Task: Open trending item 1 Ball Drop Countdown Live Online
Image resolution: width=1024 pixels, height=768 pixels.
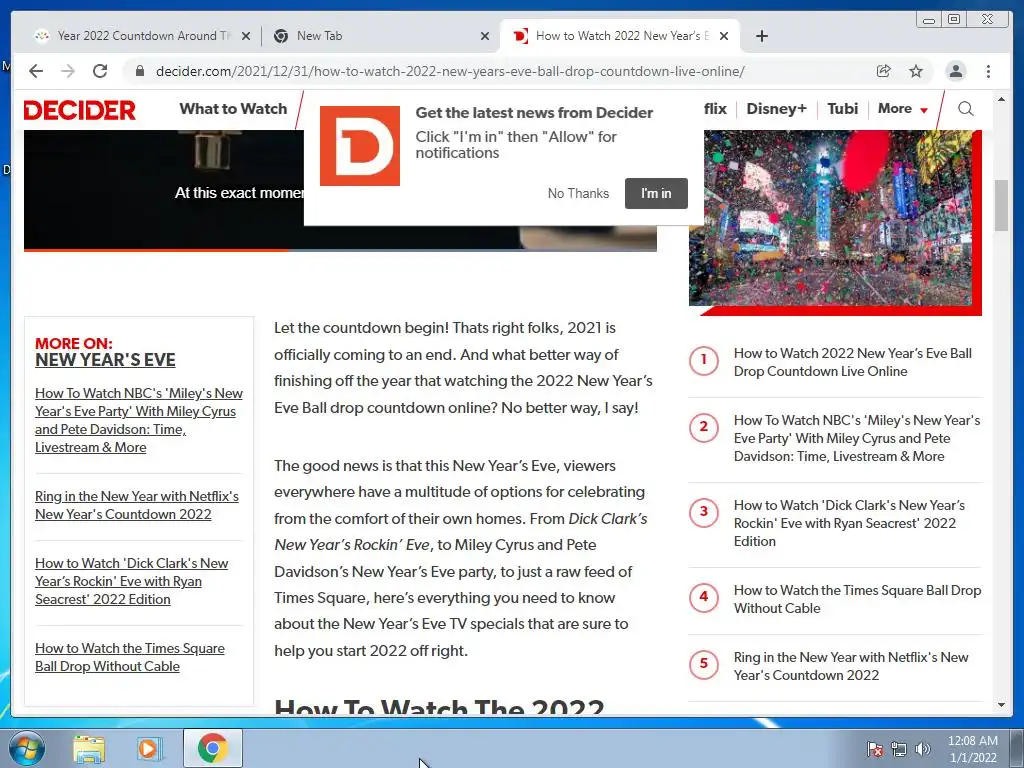Action: pyautogui.click(x=852, y=362)
